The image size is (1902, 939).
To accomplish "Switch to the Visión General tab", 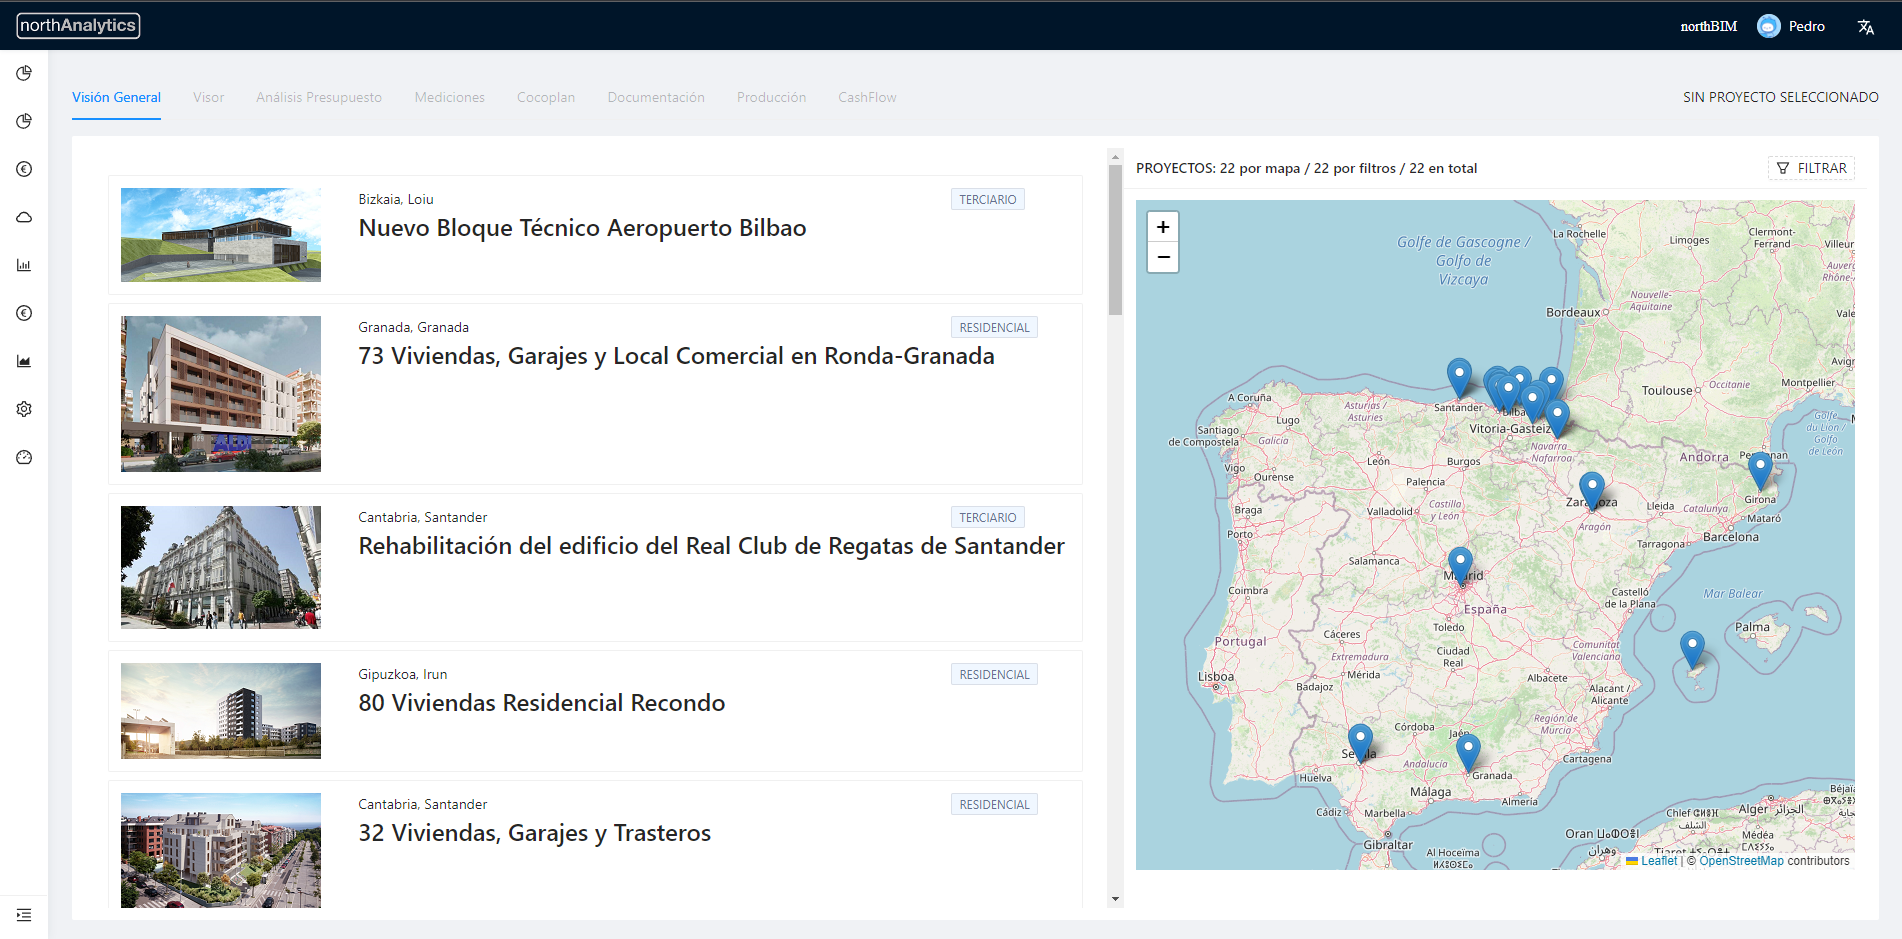I will (x=116, y=97).
